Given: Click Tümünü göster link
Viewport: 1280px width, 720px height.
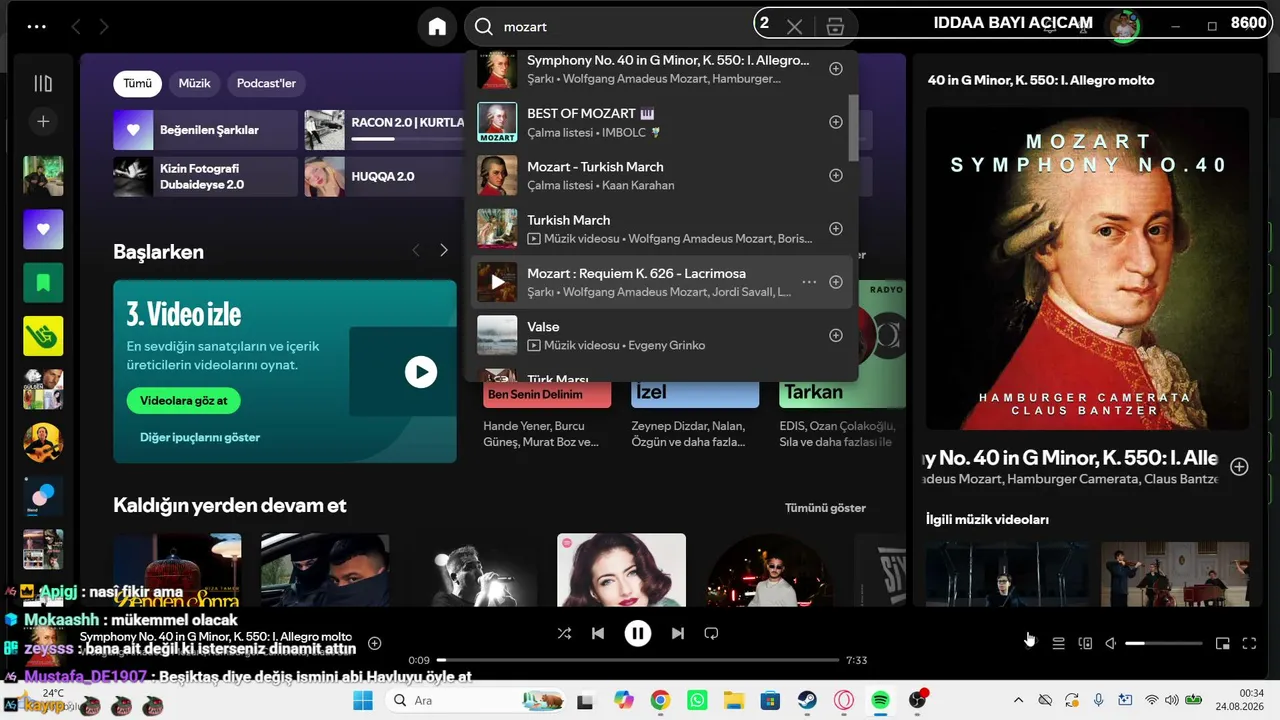Looking at the screenshot, I should [x=825, y=508].
